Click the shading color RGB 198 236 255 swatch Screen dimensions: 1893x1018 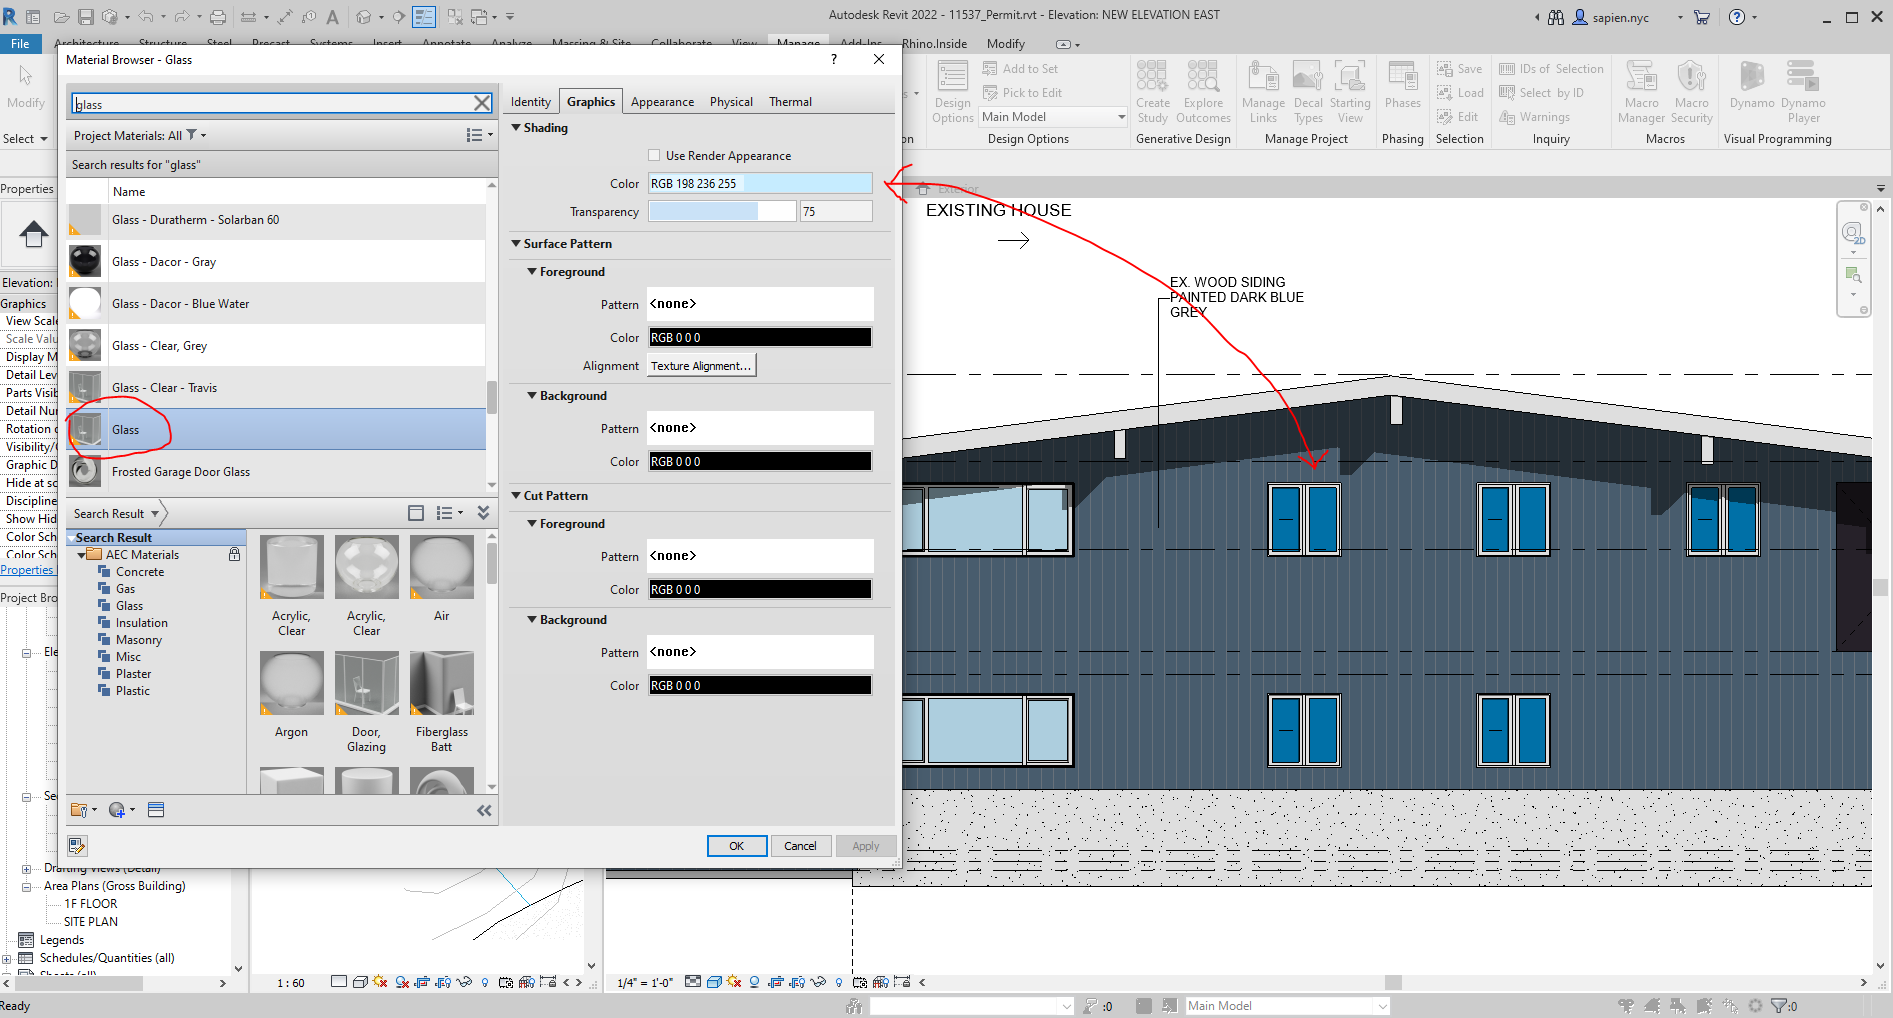[x=759, y=183]
